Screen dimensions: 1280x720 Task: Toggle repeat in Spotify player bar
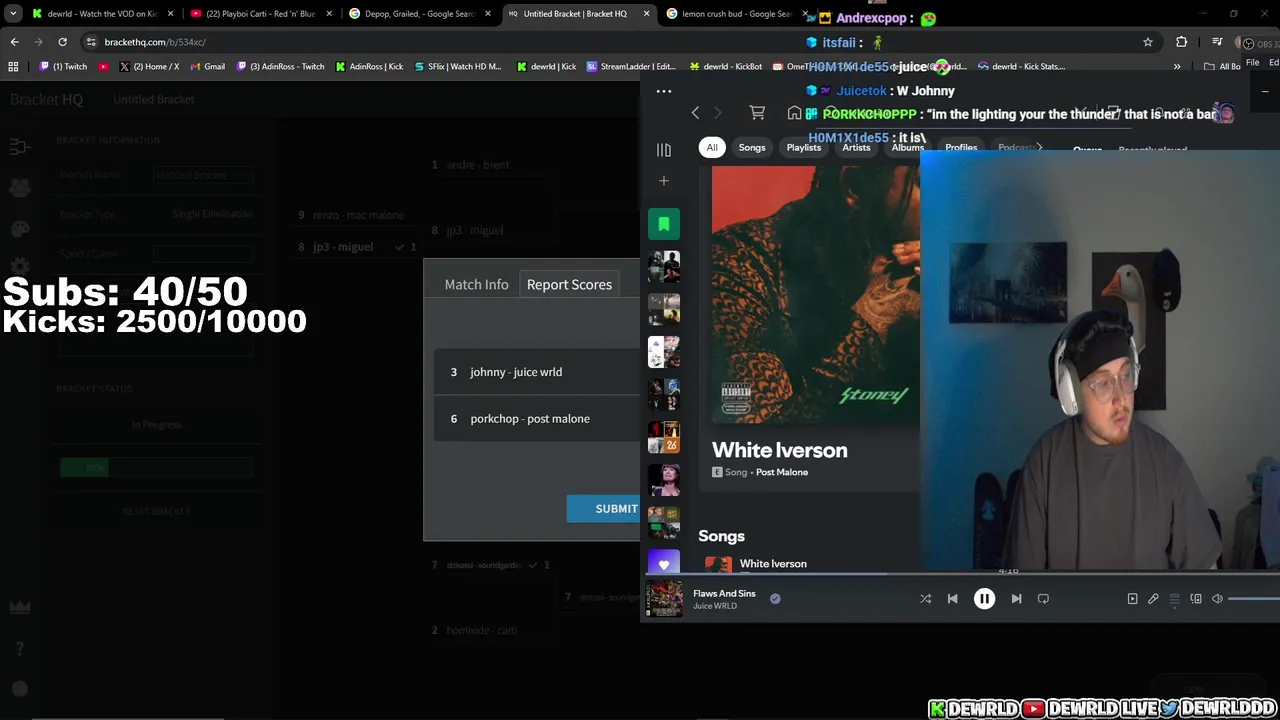1043,598
